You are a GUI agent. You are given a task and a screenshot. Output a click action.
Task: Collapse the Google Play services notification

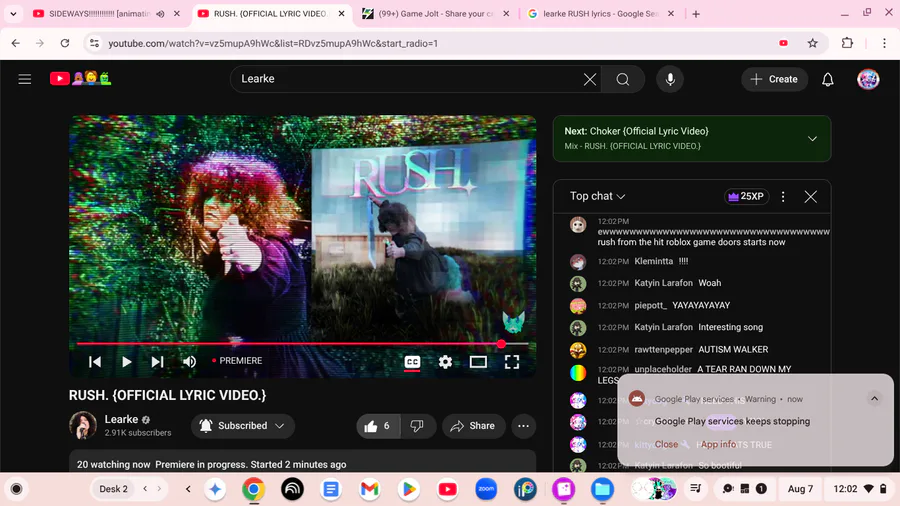[x=874, y=398]
